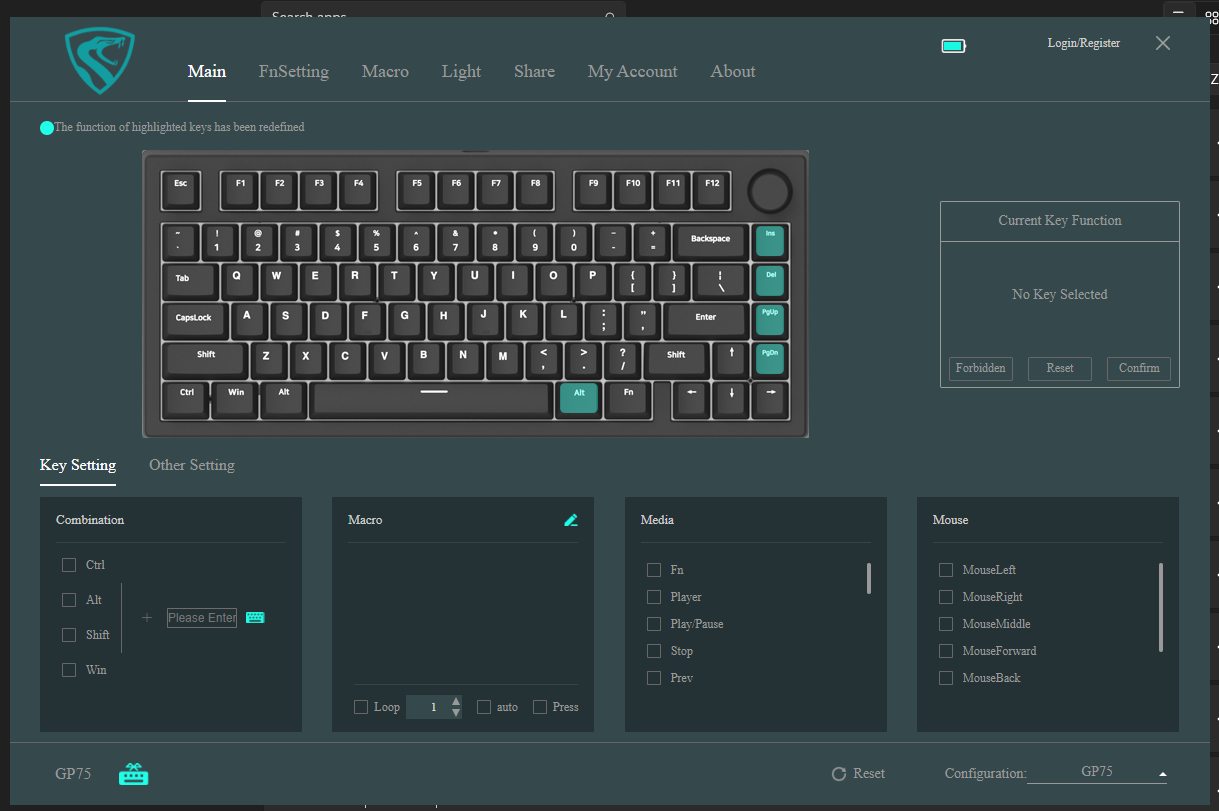
Task: Switch to the FnSetting tab
Action: tap(293, 72)
